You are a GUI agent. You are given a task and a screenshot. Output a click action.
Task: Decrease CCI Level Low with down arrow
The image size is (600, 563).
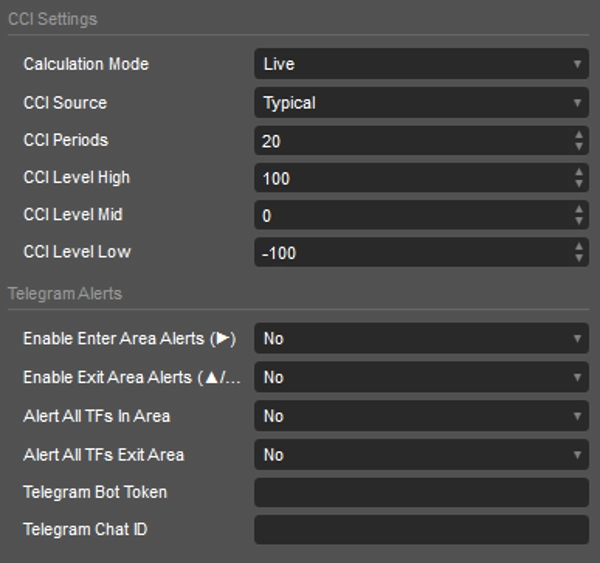(579, 258)
